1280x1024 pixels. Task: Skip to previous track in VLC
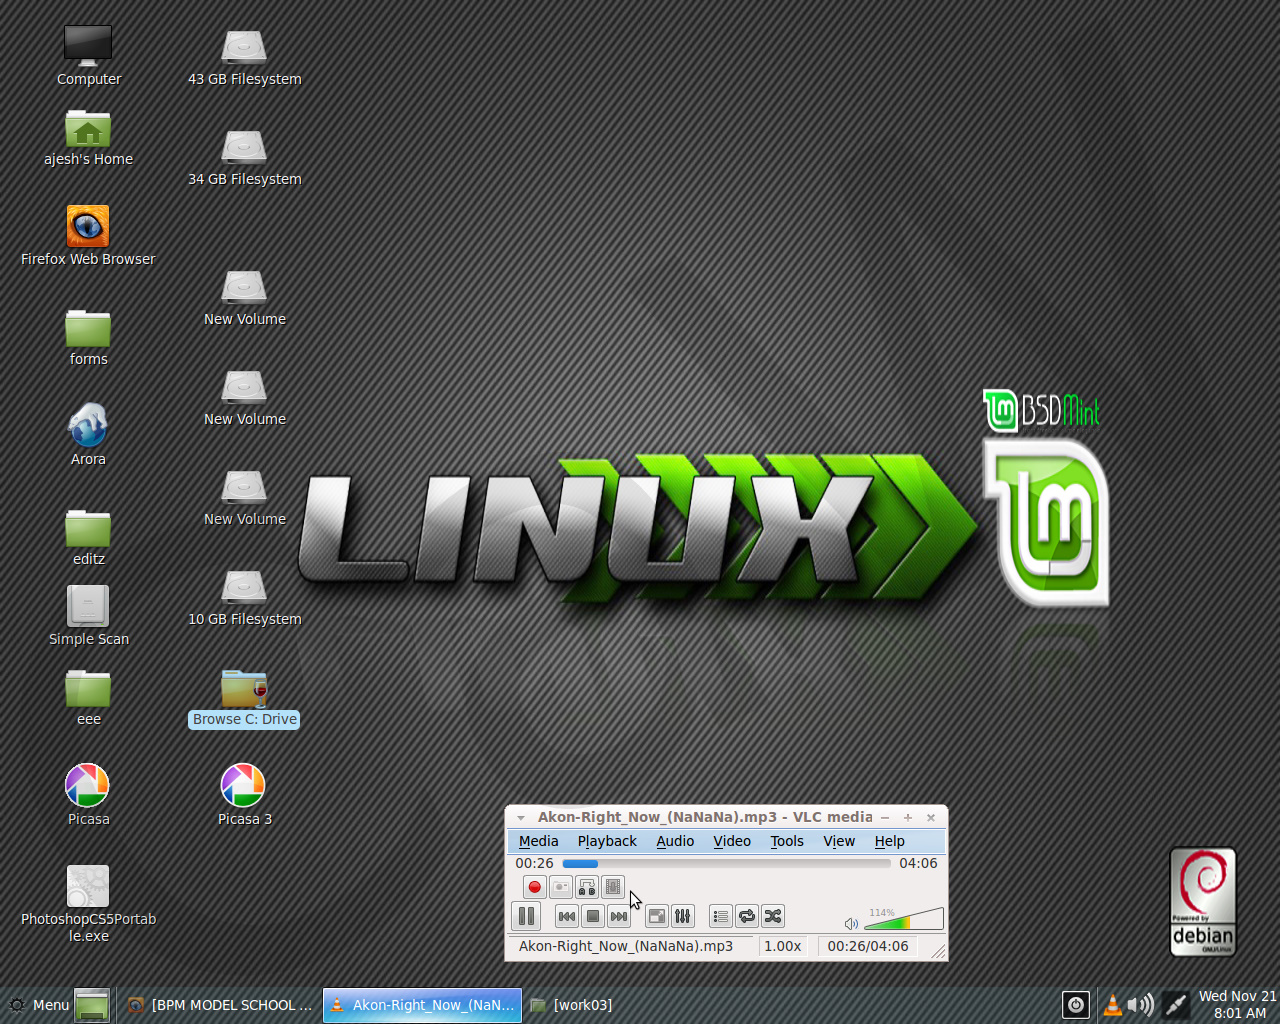[x=567, y=916]
